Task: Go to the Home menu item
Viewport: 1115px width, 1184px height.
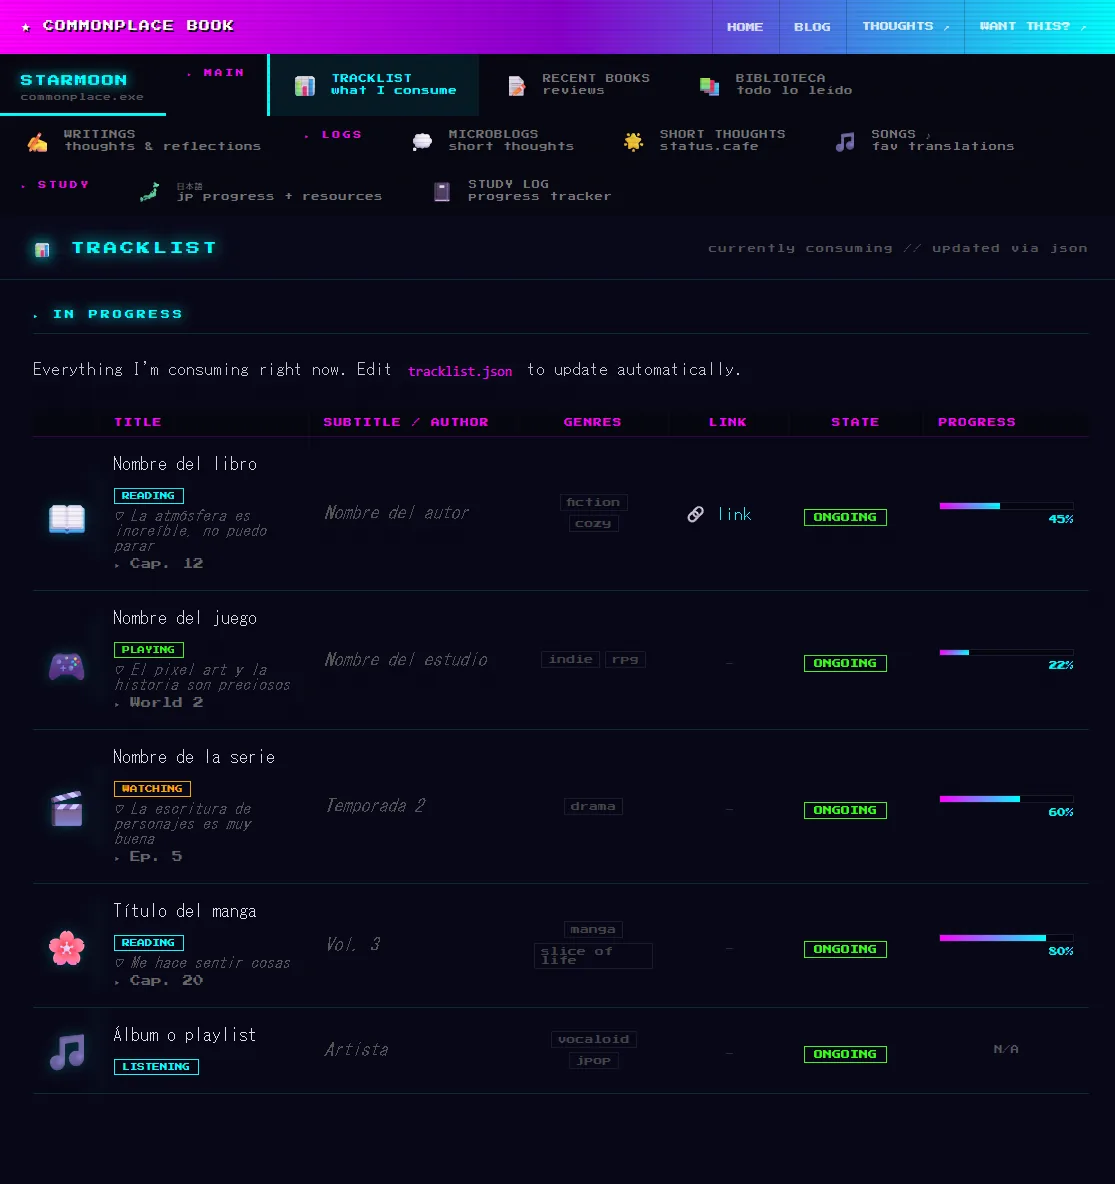Action: pos(745,26)
